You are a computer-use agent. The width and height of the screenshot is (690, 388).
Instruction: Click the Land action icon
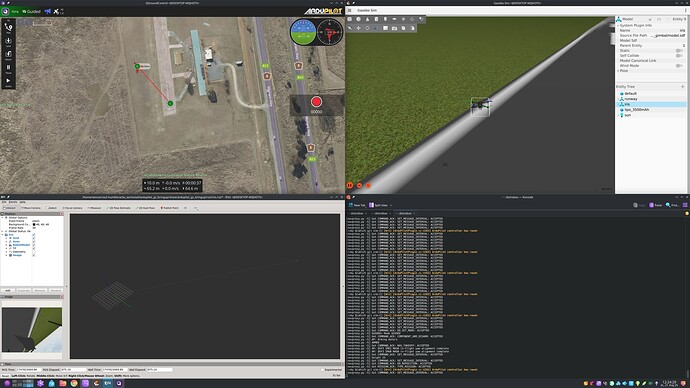(x=8, y=42)
